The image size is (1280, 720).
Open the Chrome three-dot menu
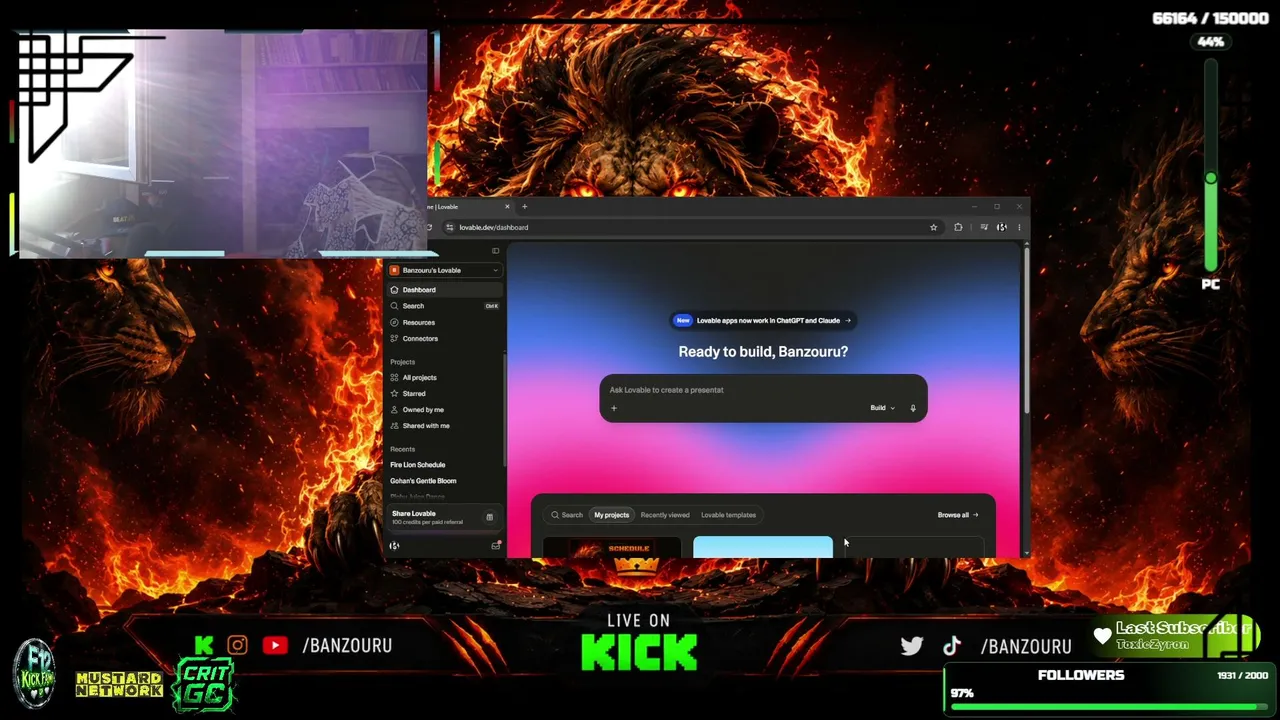pyautogui.click(x=1019, y=227)
